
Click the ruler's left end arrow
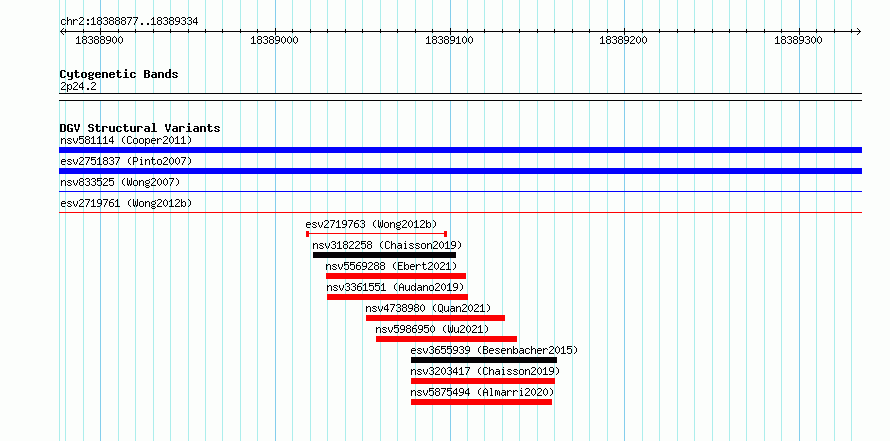point(62,31)
